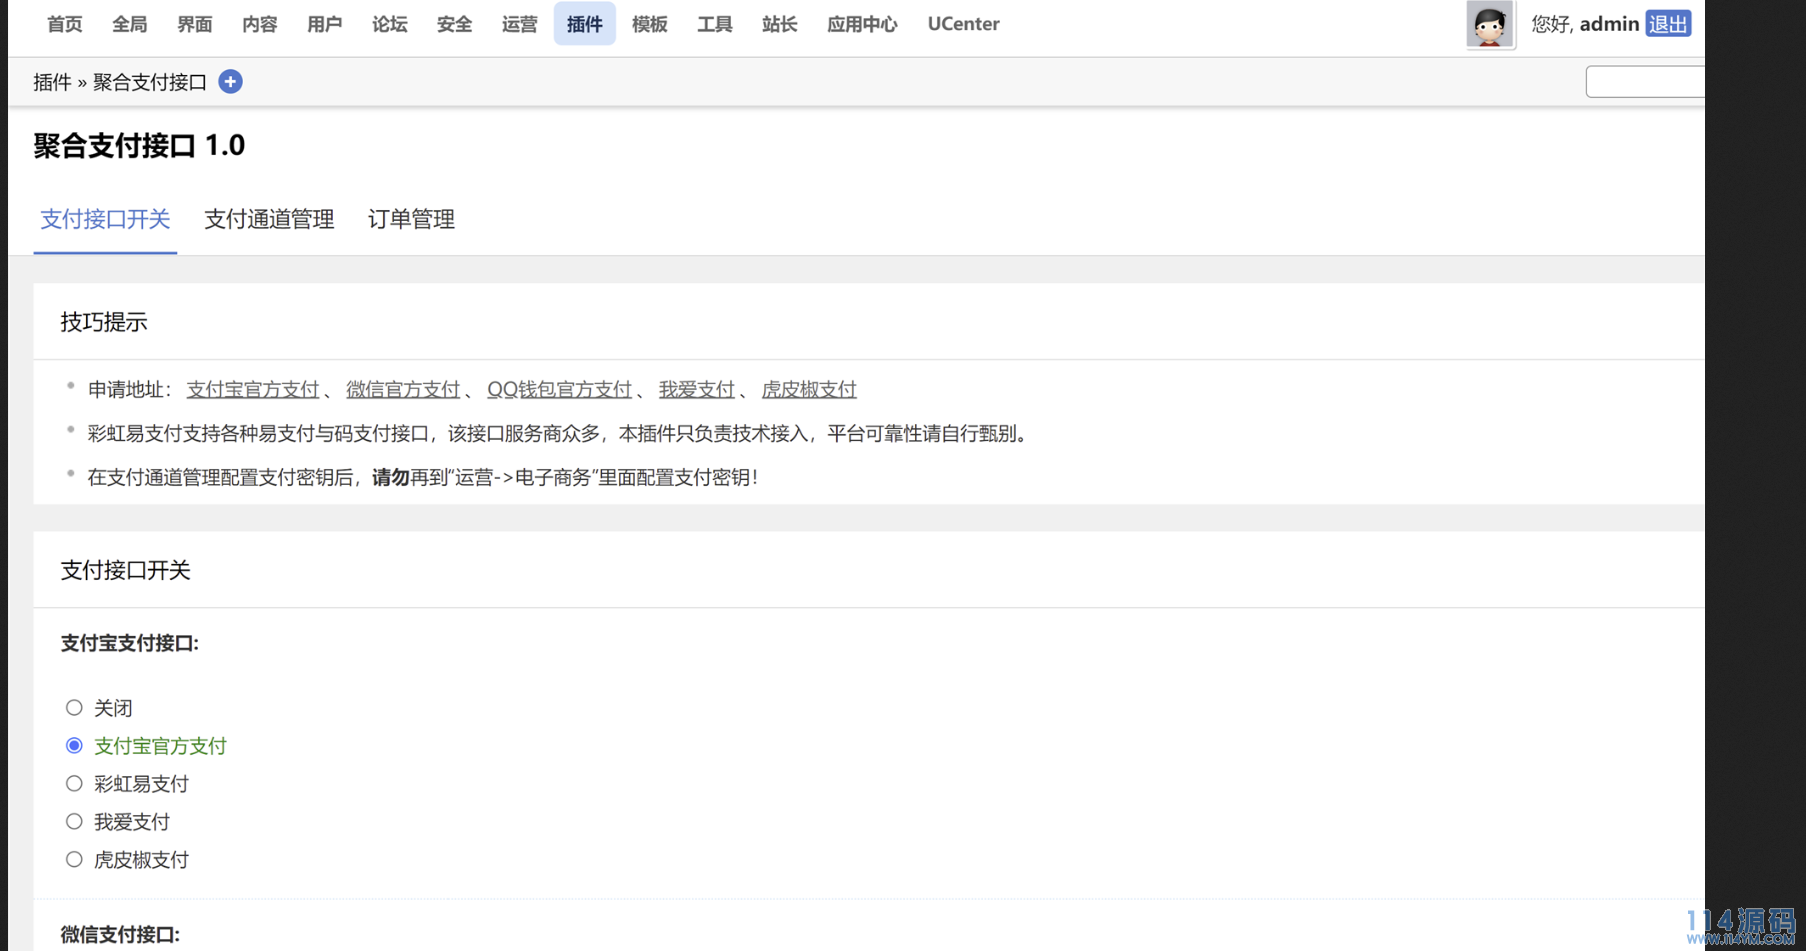Switch to 支付通道管理 tab
This screenshot has width=1806, height=951.
pos(269,219)
